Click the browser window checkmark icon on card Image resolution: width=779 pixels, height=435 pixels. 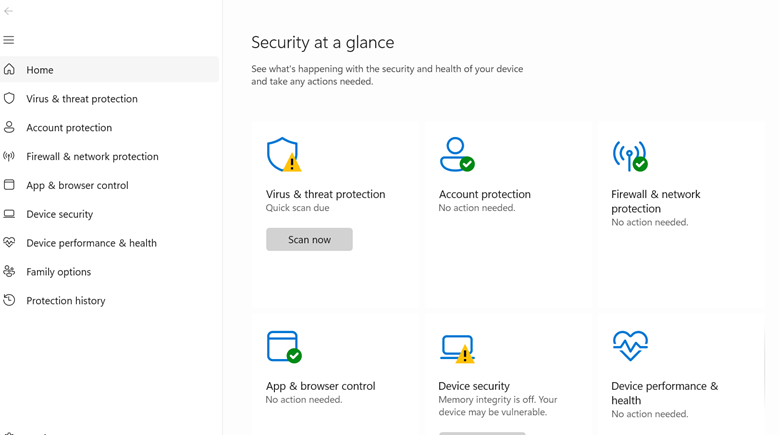click(x=284, y=347)
